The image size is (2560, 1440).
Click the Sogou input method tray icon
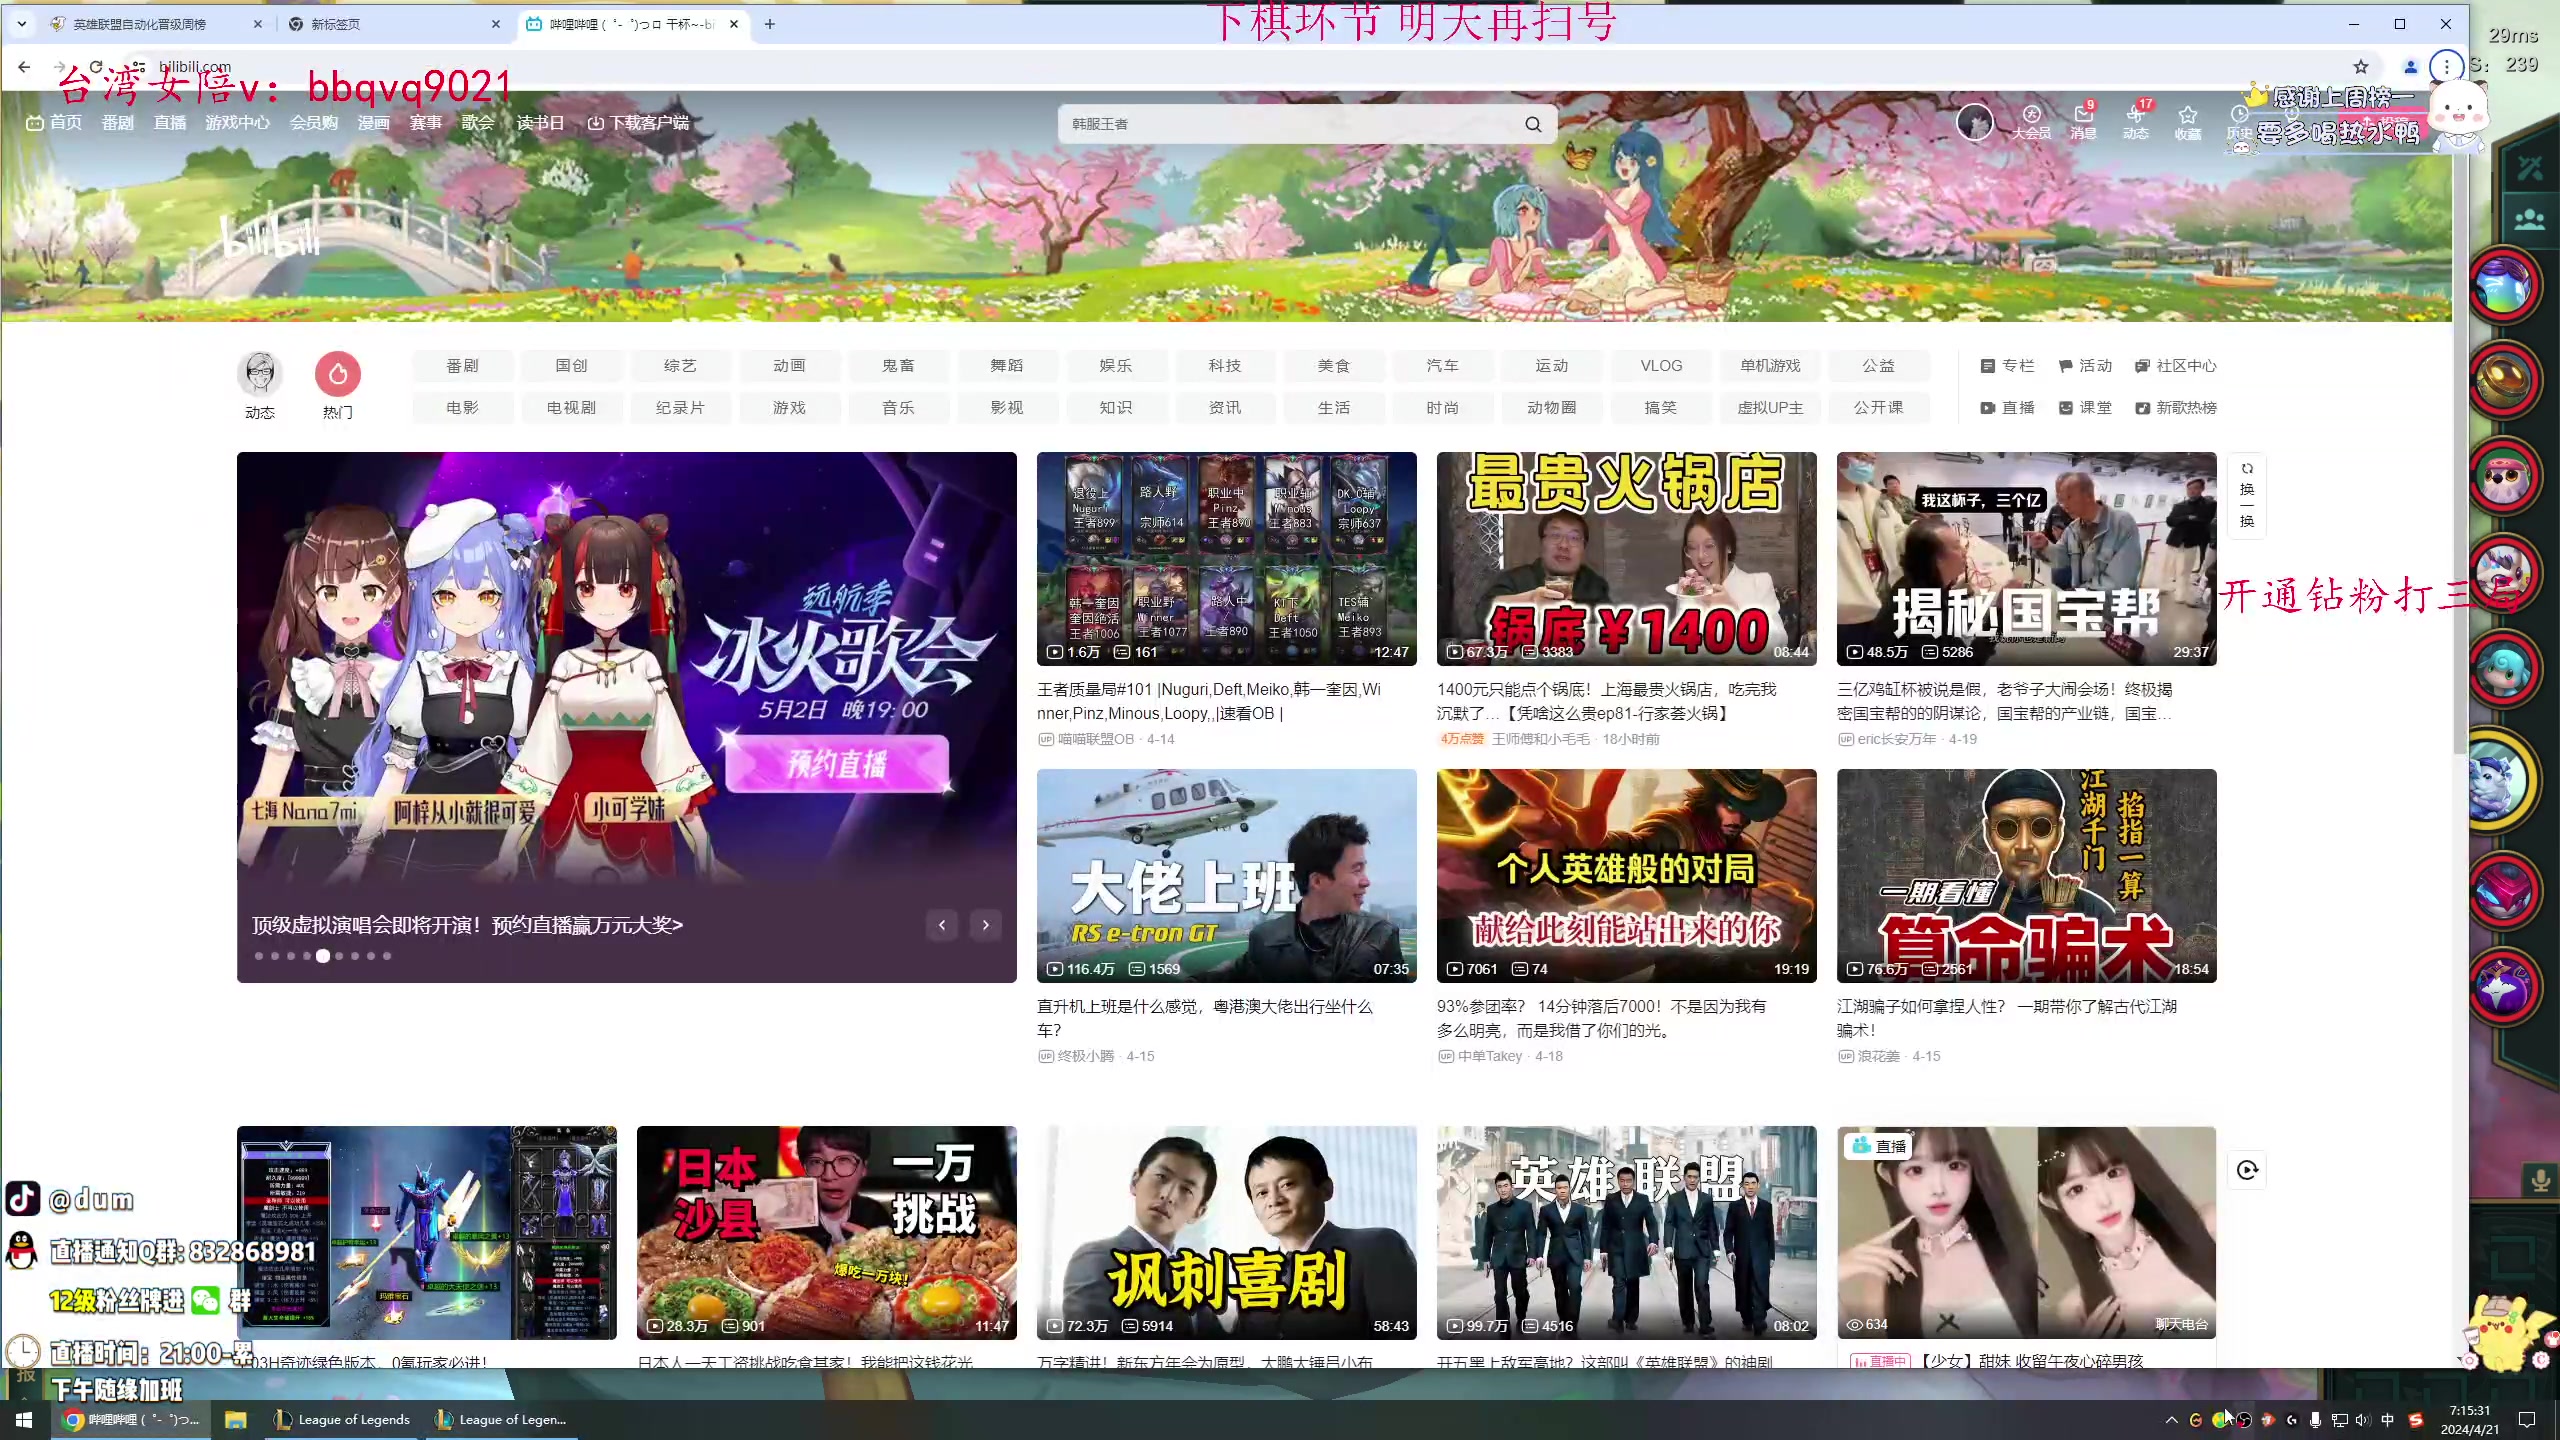[2416, 1420]
